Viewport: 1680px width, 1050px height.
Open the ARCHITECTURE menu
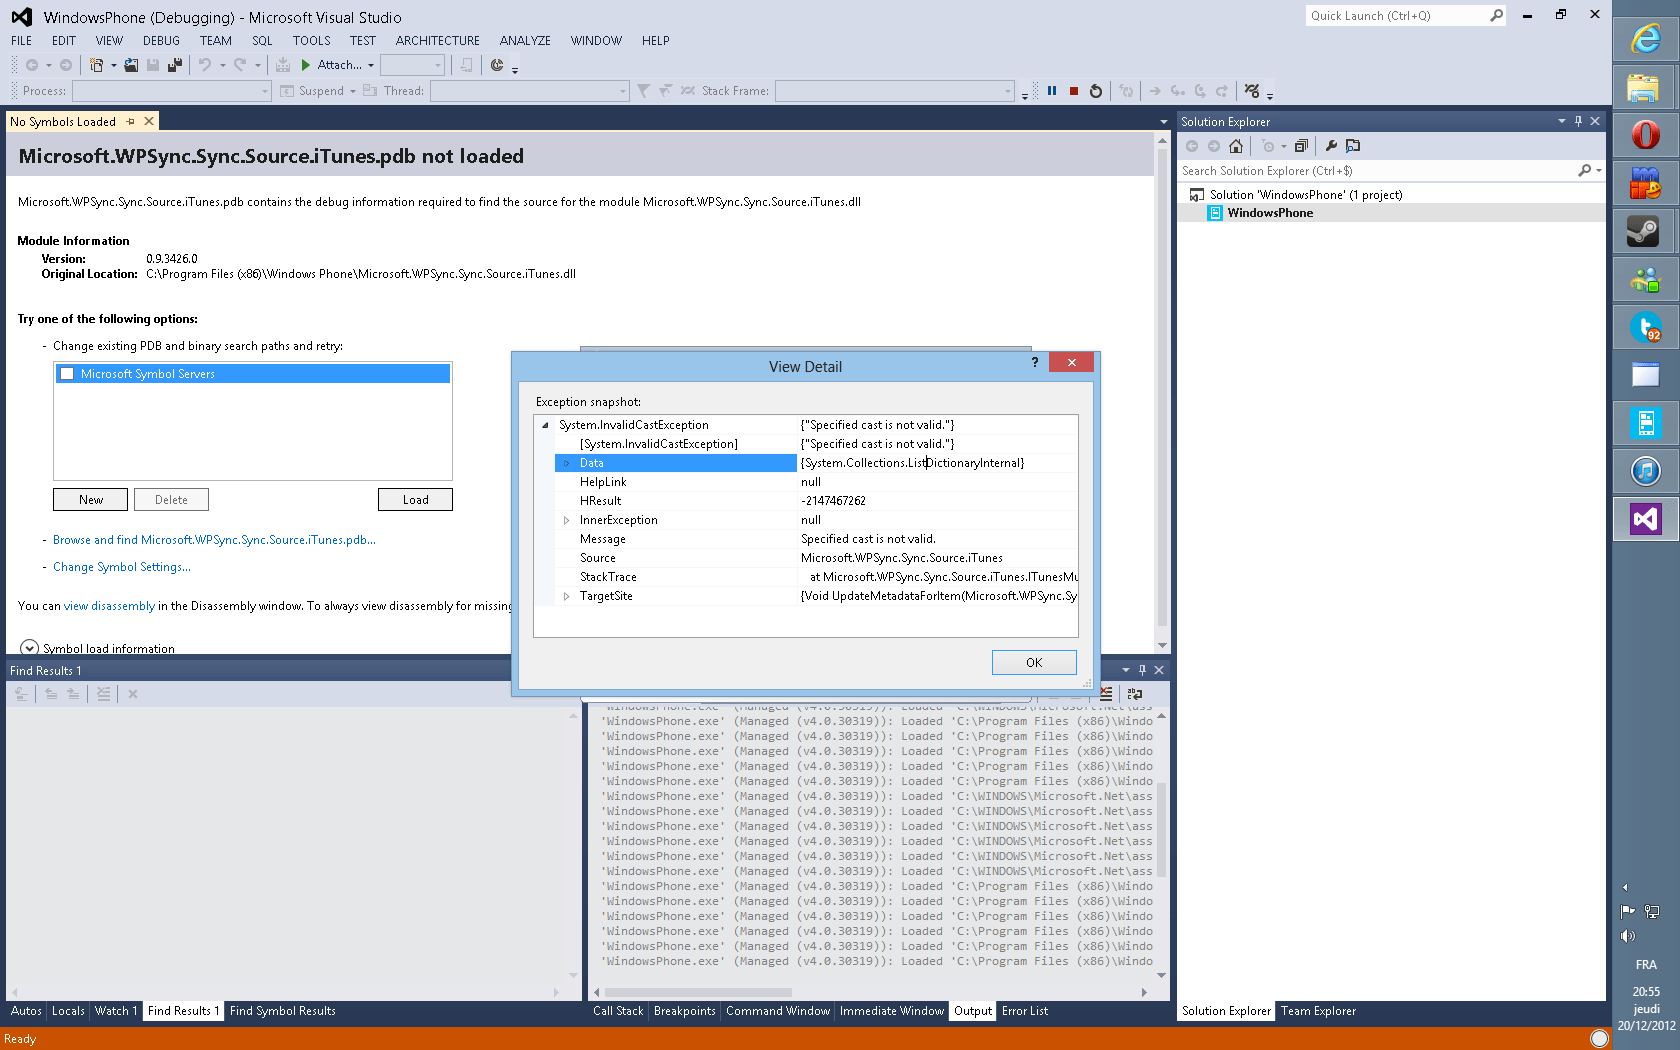coord(438,41)
